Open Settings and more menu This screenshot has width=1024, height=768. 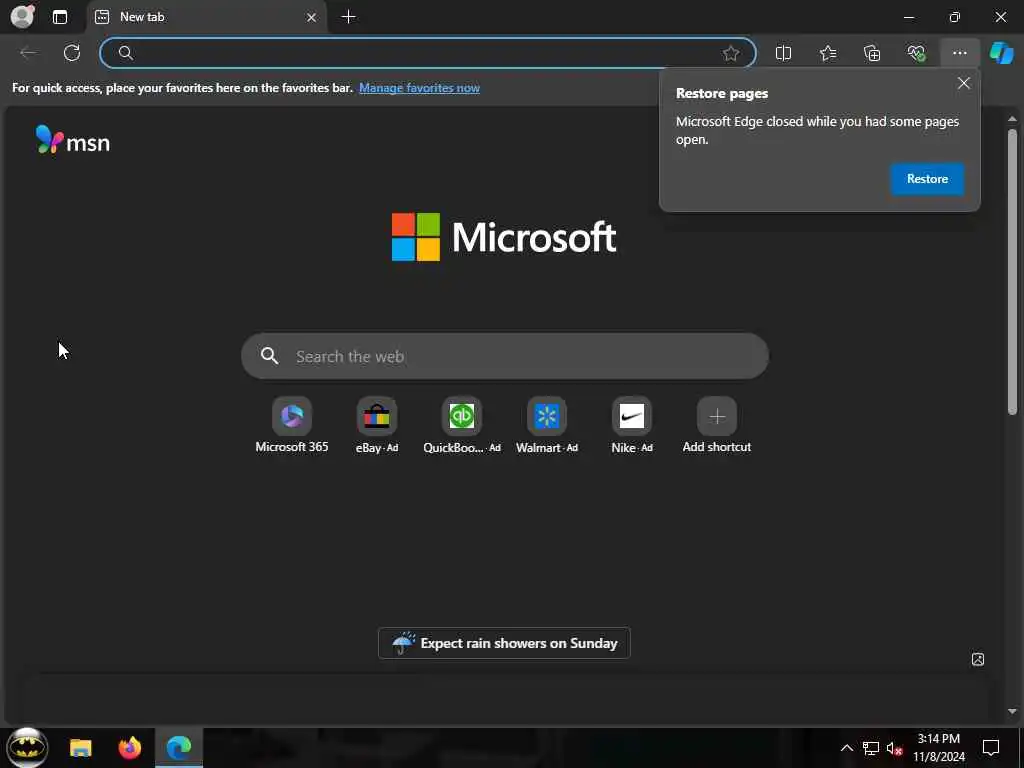coord(959,53)
